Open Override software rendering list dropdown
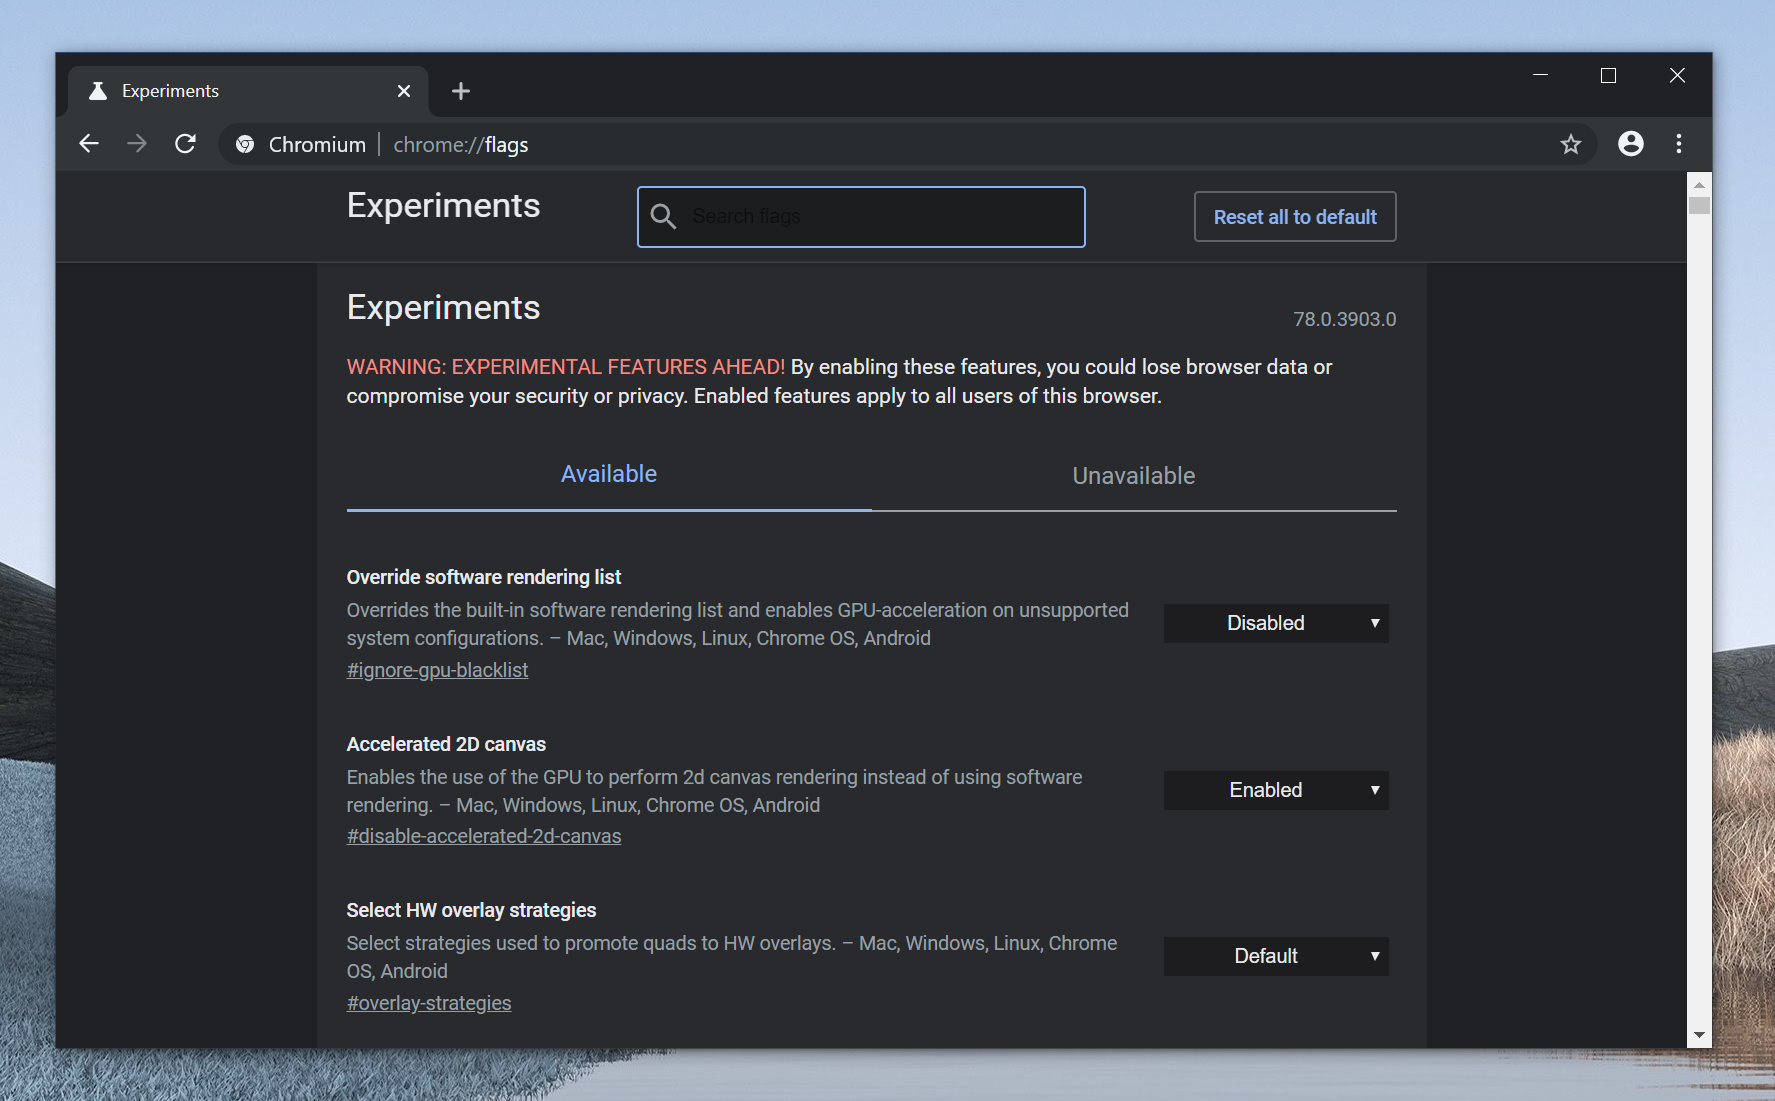1775x1101 pixels. pyautogui.click(x=1275, y=623)
